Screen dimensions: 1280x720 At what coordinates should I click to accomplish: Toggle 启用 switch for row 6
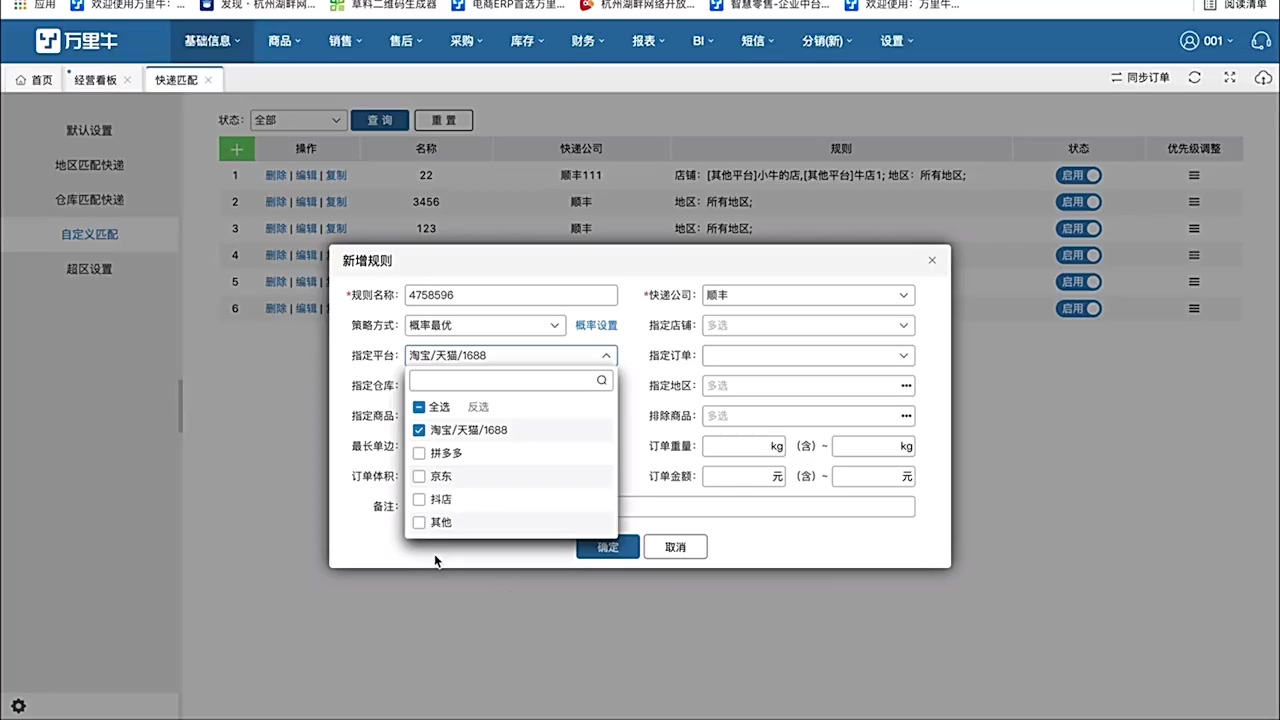tap(1079, 309)
